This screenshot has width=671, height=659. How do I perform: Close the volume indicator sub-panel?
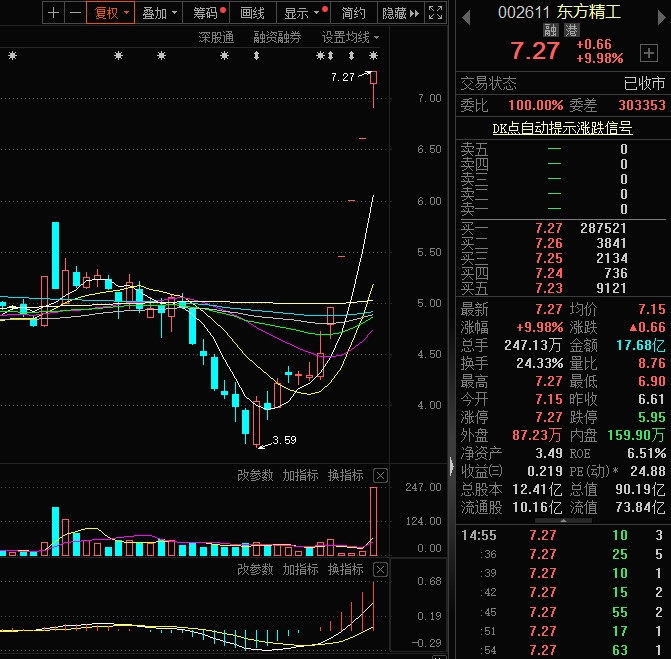pyautogui.click(x=381, y=475)
